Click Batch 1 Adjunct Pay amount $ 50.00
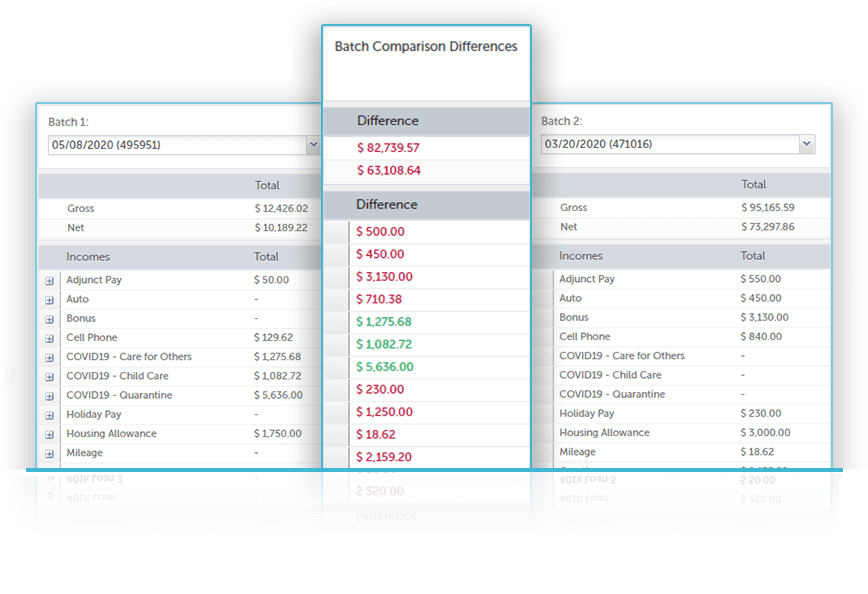 271,280
